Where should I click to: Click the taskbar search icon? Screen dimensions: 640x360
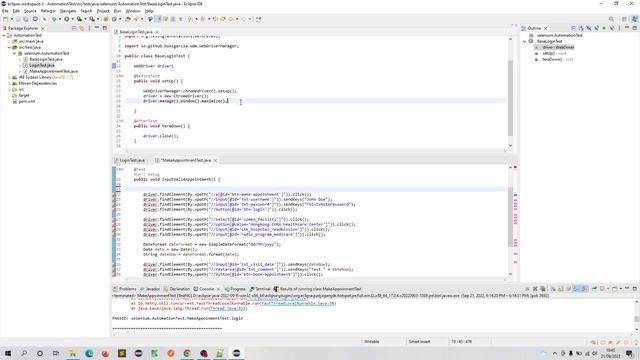click(x=24, y=353)
